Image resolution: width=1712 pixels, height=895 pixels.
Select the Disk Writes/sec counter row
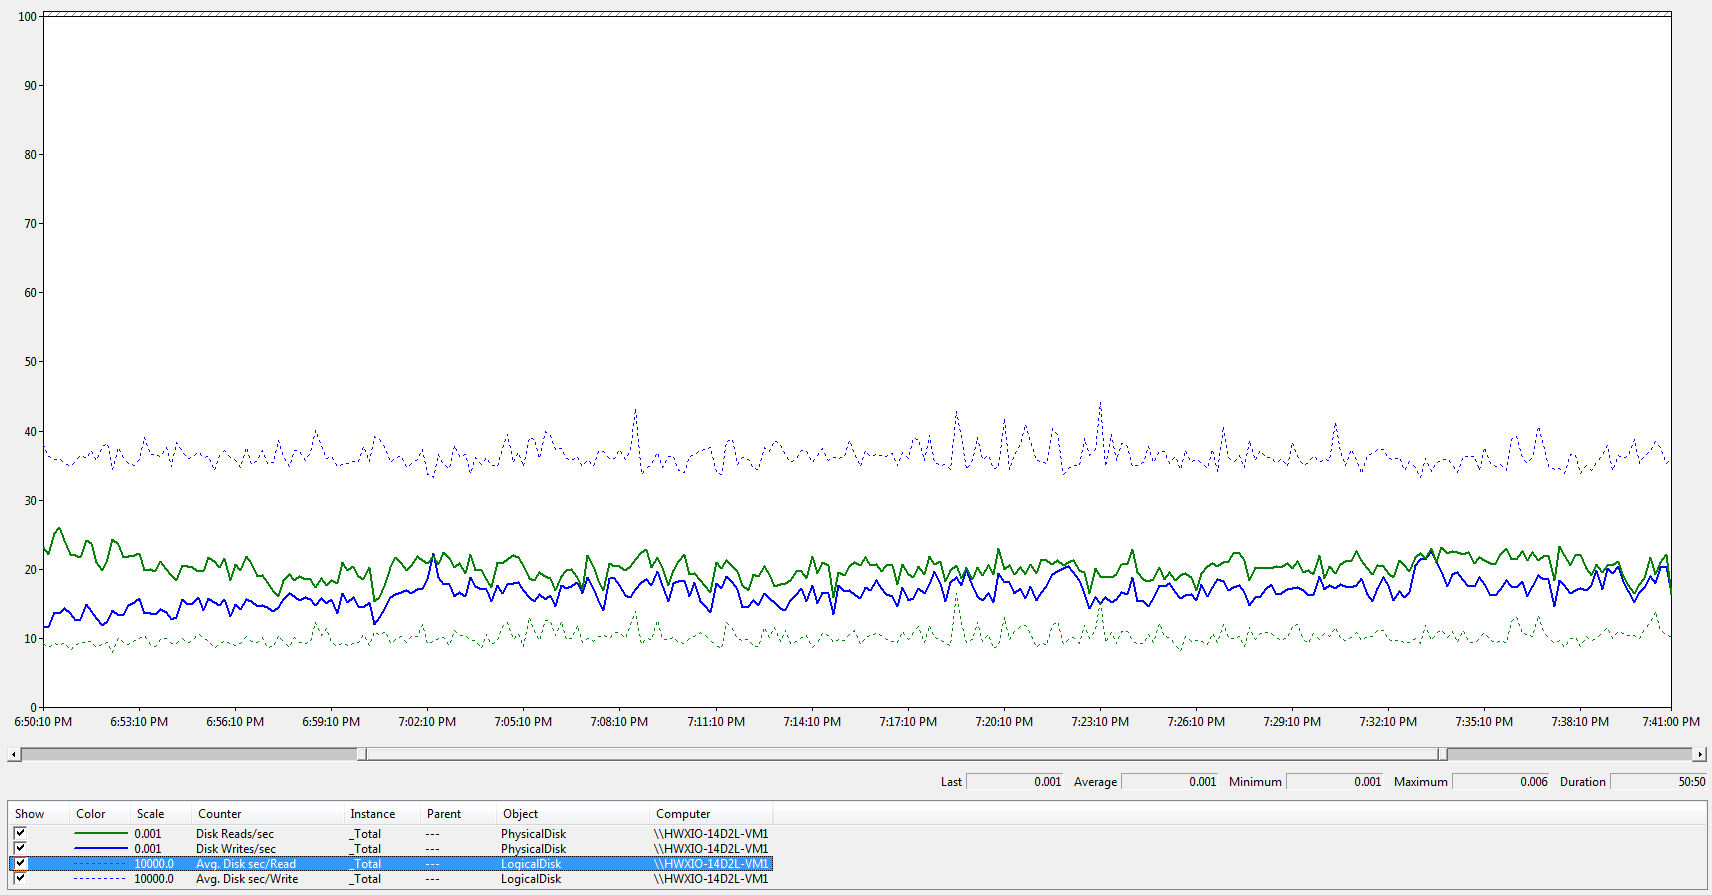coord(236,849)
